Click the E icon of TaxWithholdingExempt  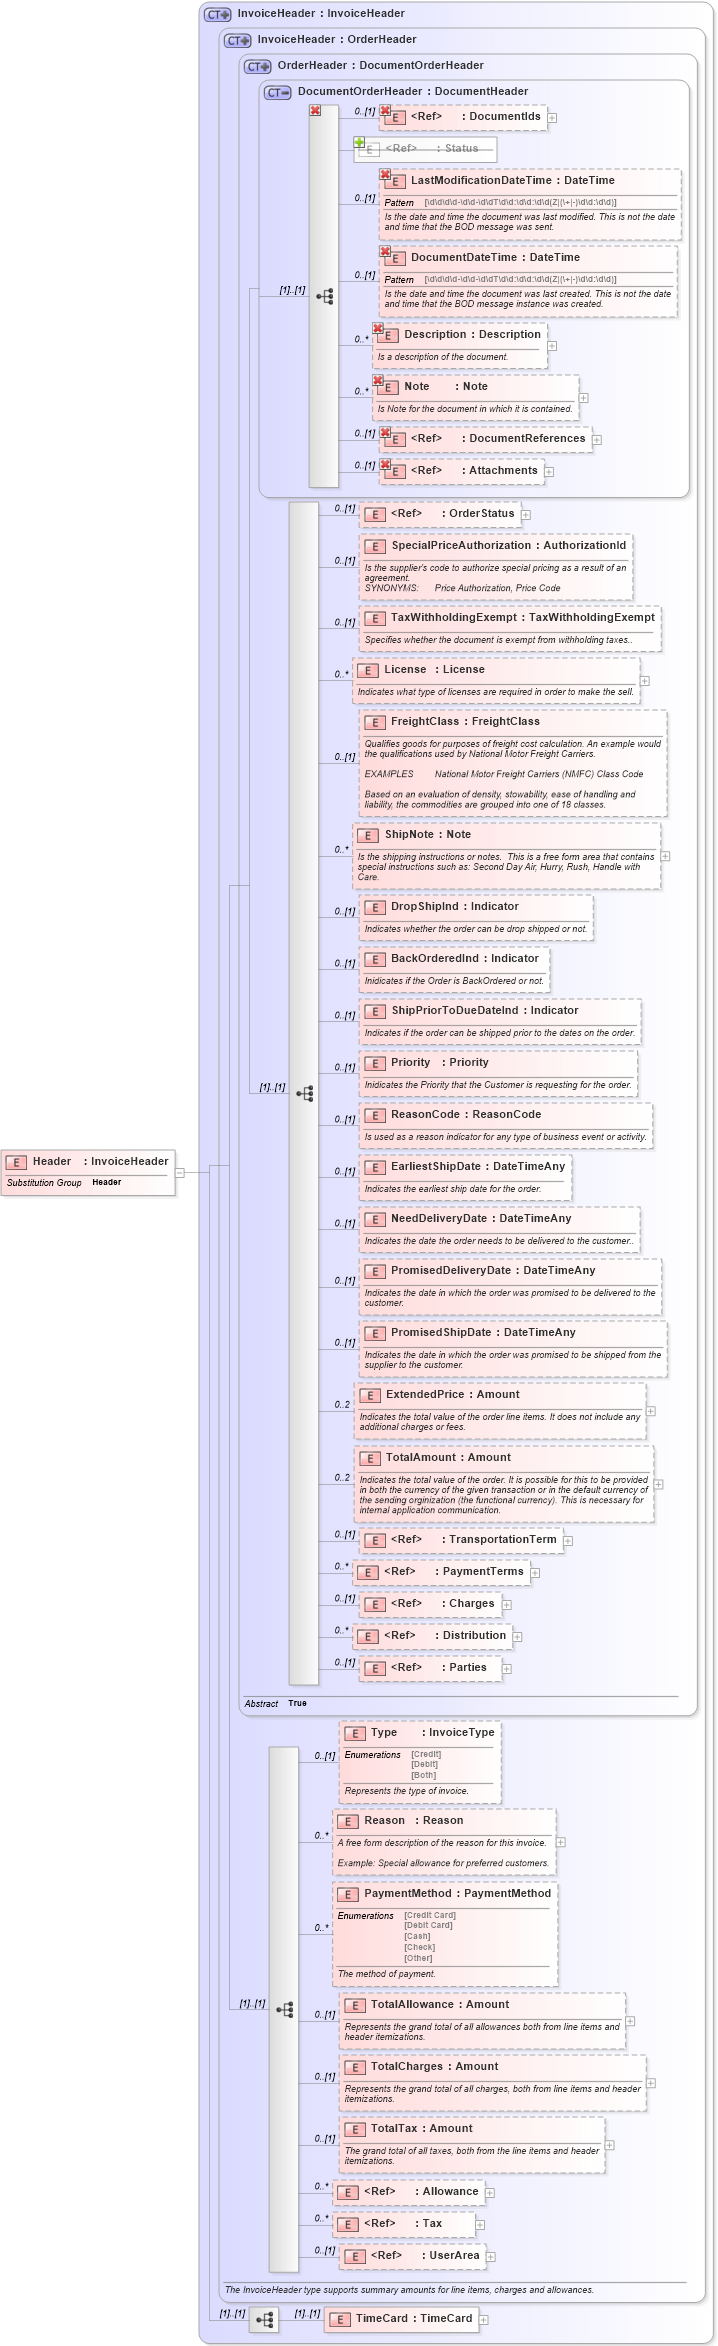click(x=375, y=618)
